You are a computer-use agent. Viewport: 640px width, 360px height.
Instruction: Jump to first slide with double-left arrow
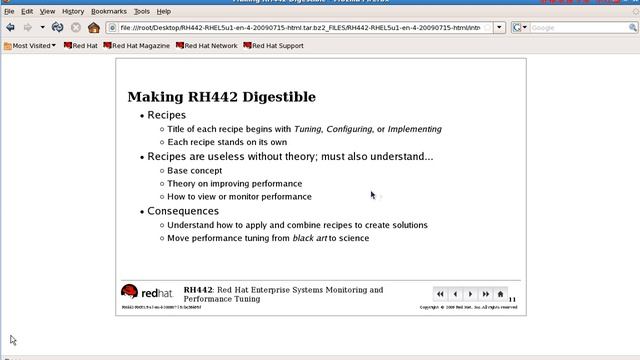(440, 294)
